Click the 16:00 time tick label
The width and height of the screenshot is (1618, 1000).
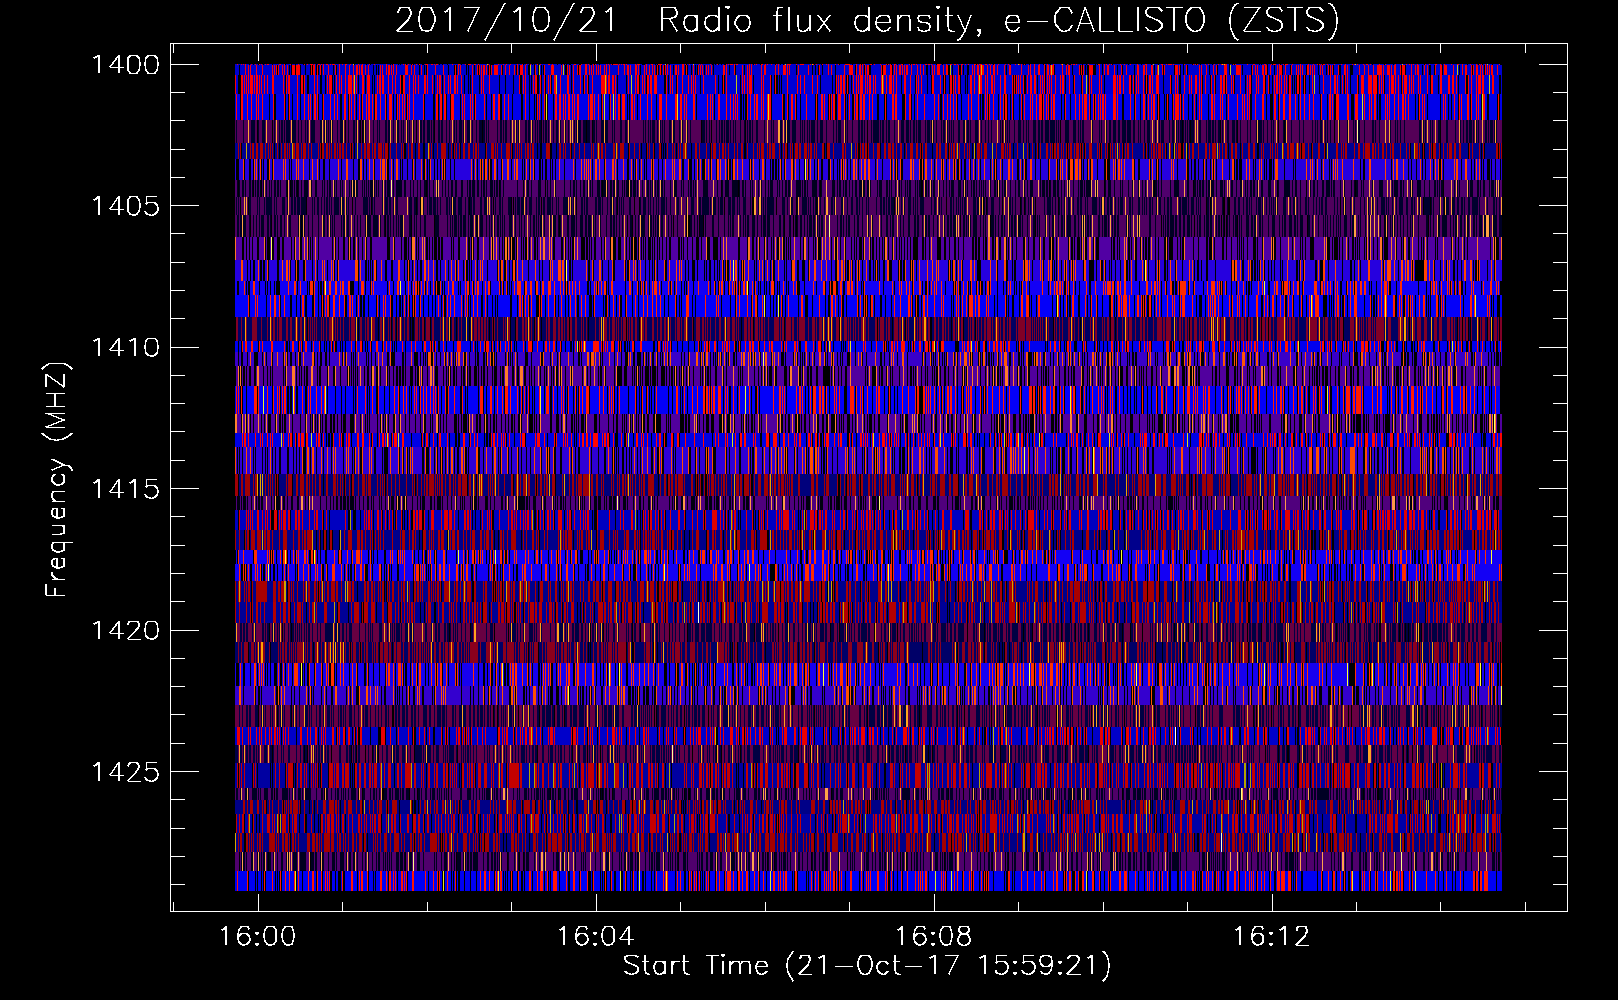[x=258, y=937]
